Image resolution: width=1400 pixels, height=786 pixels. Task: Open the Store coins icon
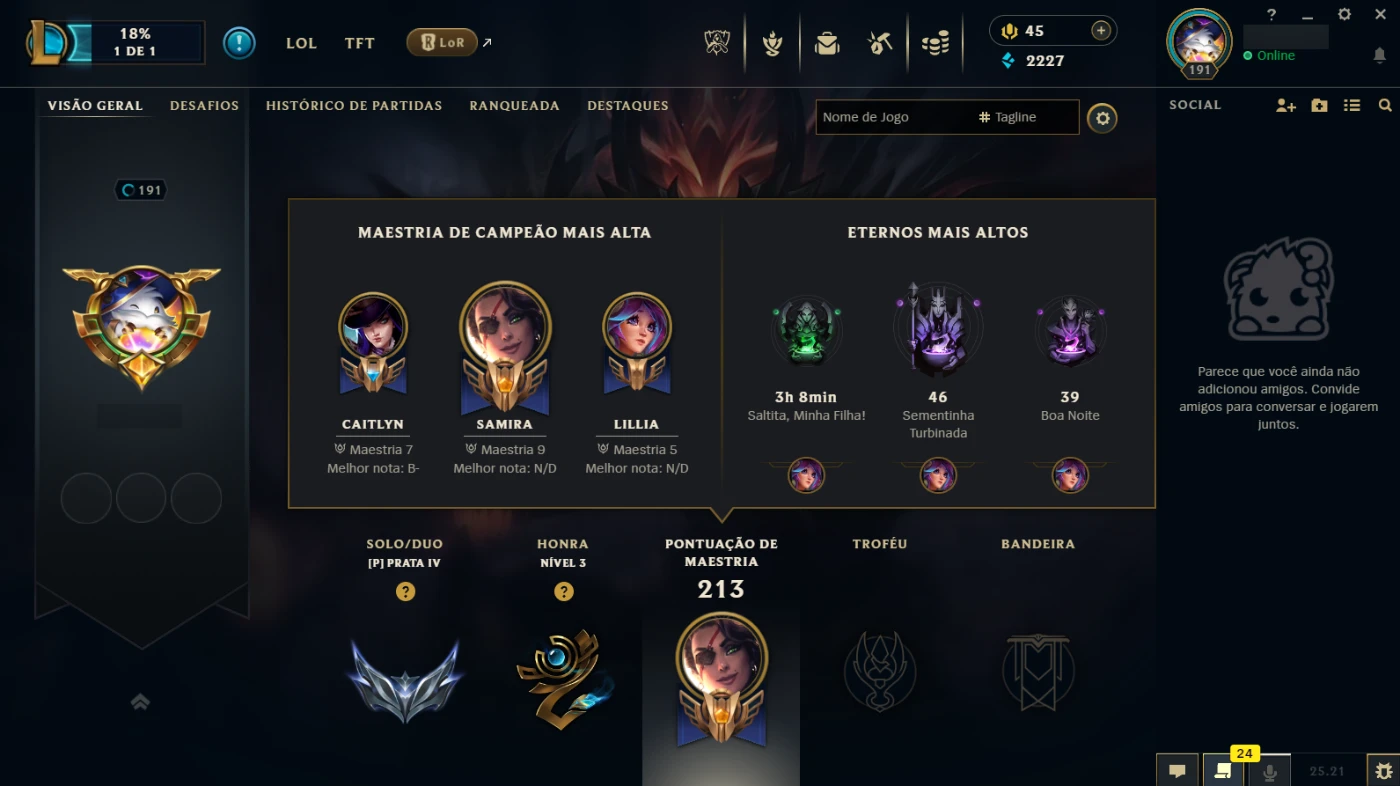[935, 43]
